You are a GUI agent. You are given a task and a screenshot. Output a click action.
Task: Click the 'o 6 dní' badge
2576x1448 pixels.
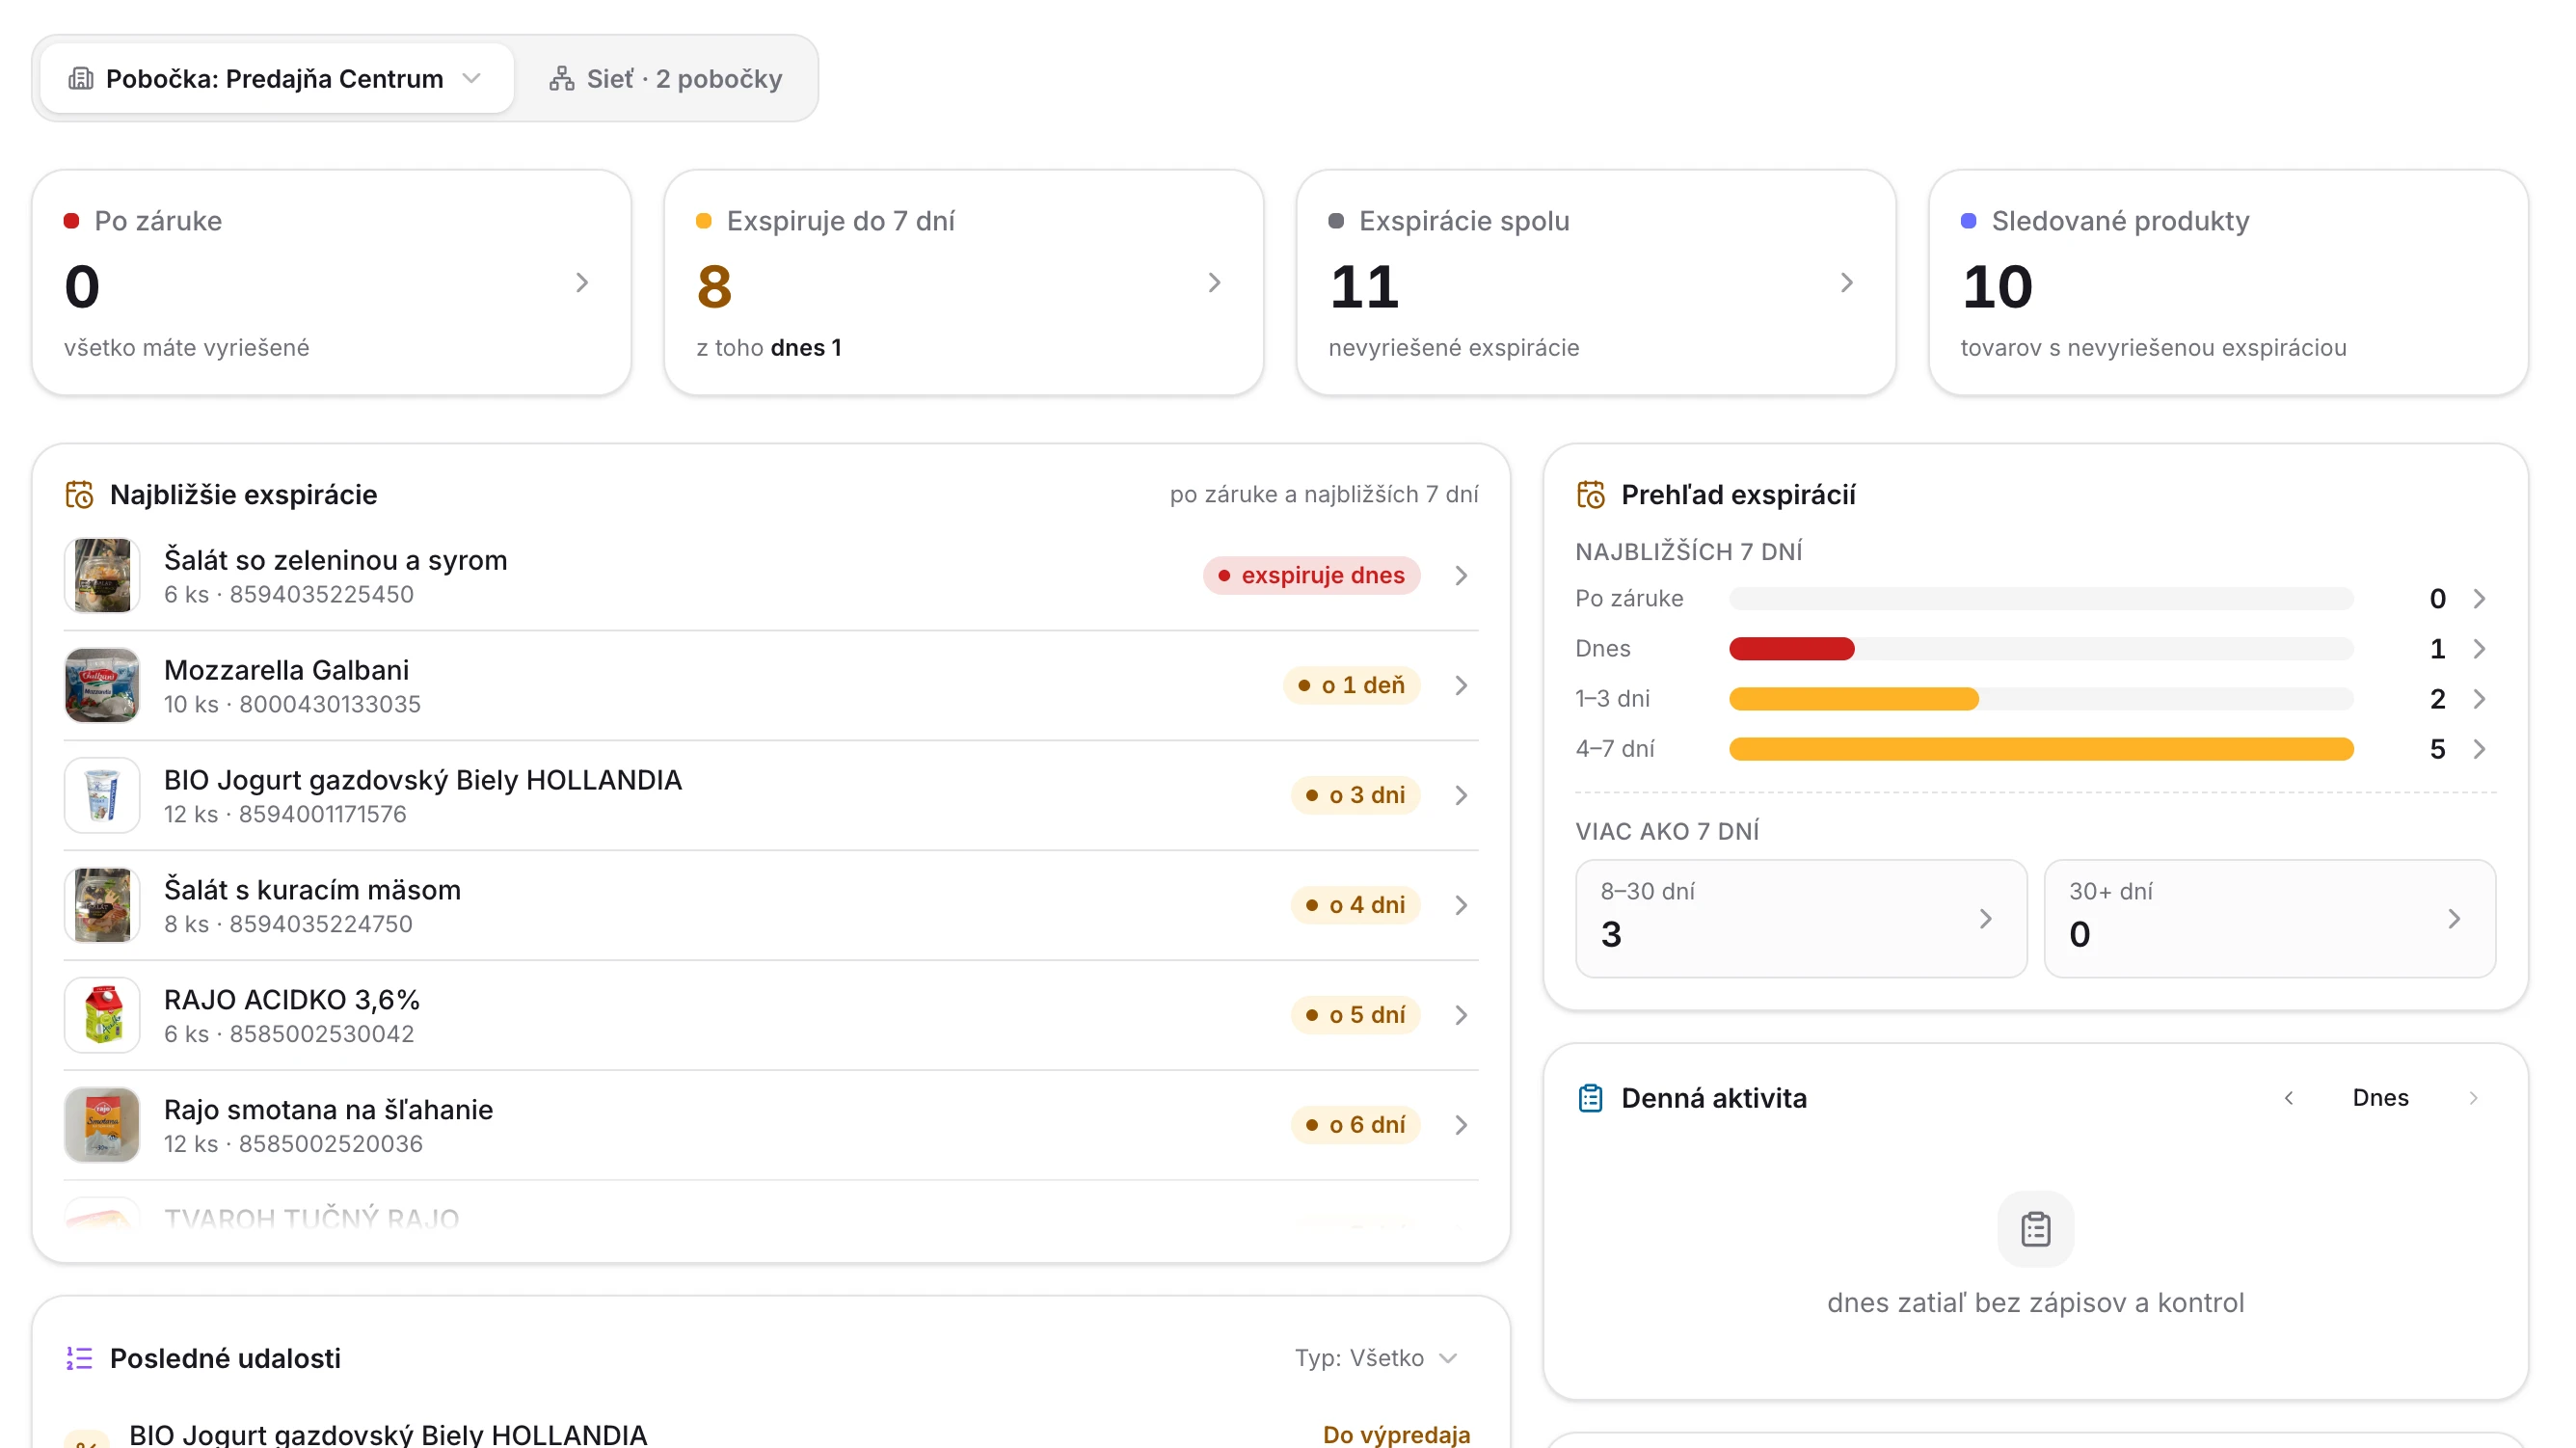(x=1355, y=1125)
